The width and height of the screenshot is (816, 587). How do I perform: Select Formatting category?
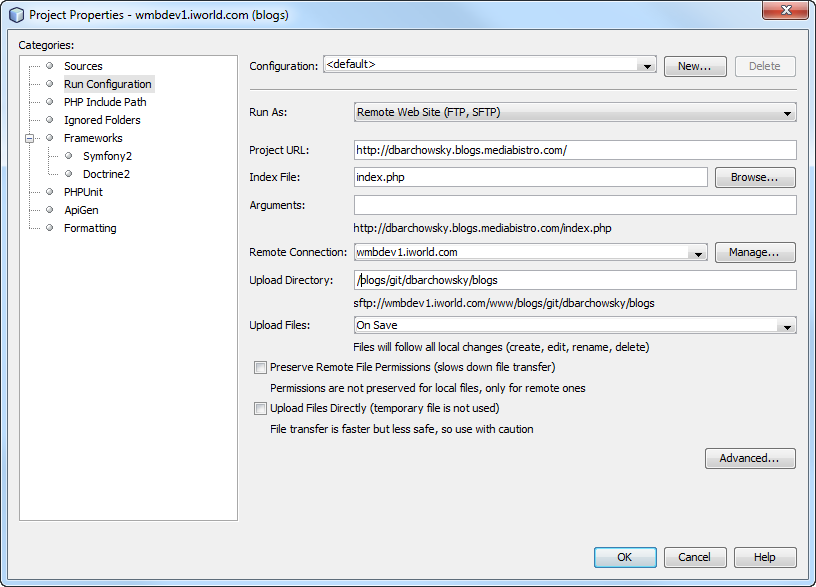coord(90,228)
